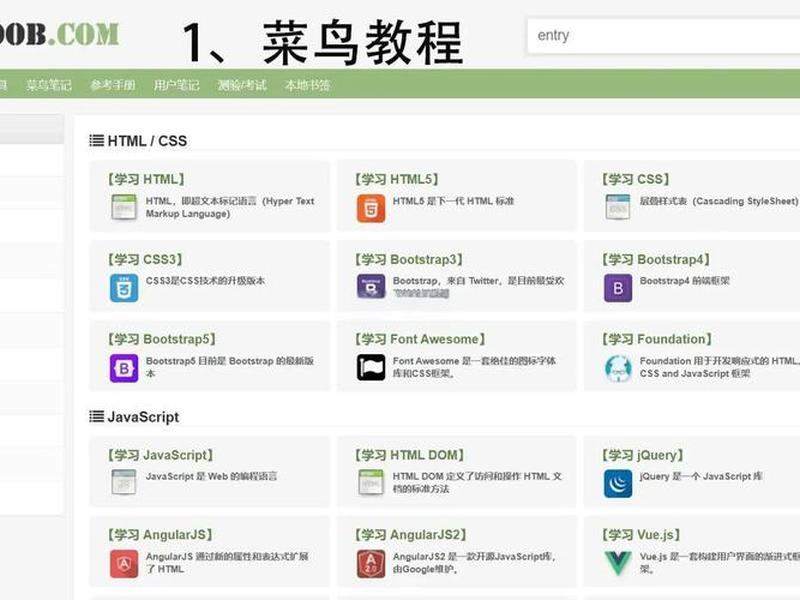Image resolution: width=800 pixels, height=600 pixels.
Task: Open the 【学习 Vue.js】 tutorial link
Action: (x=641, y=535)
